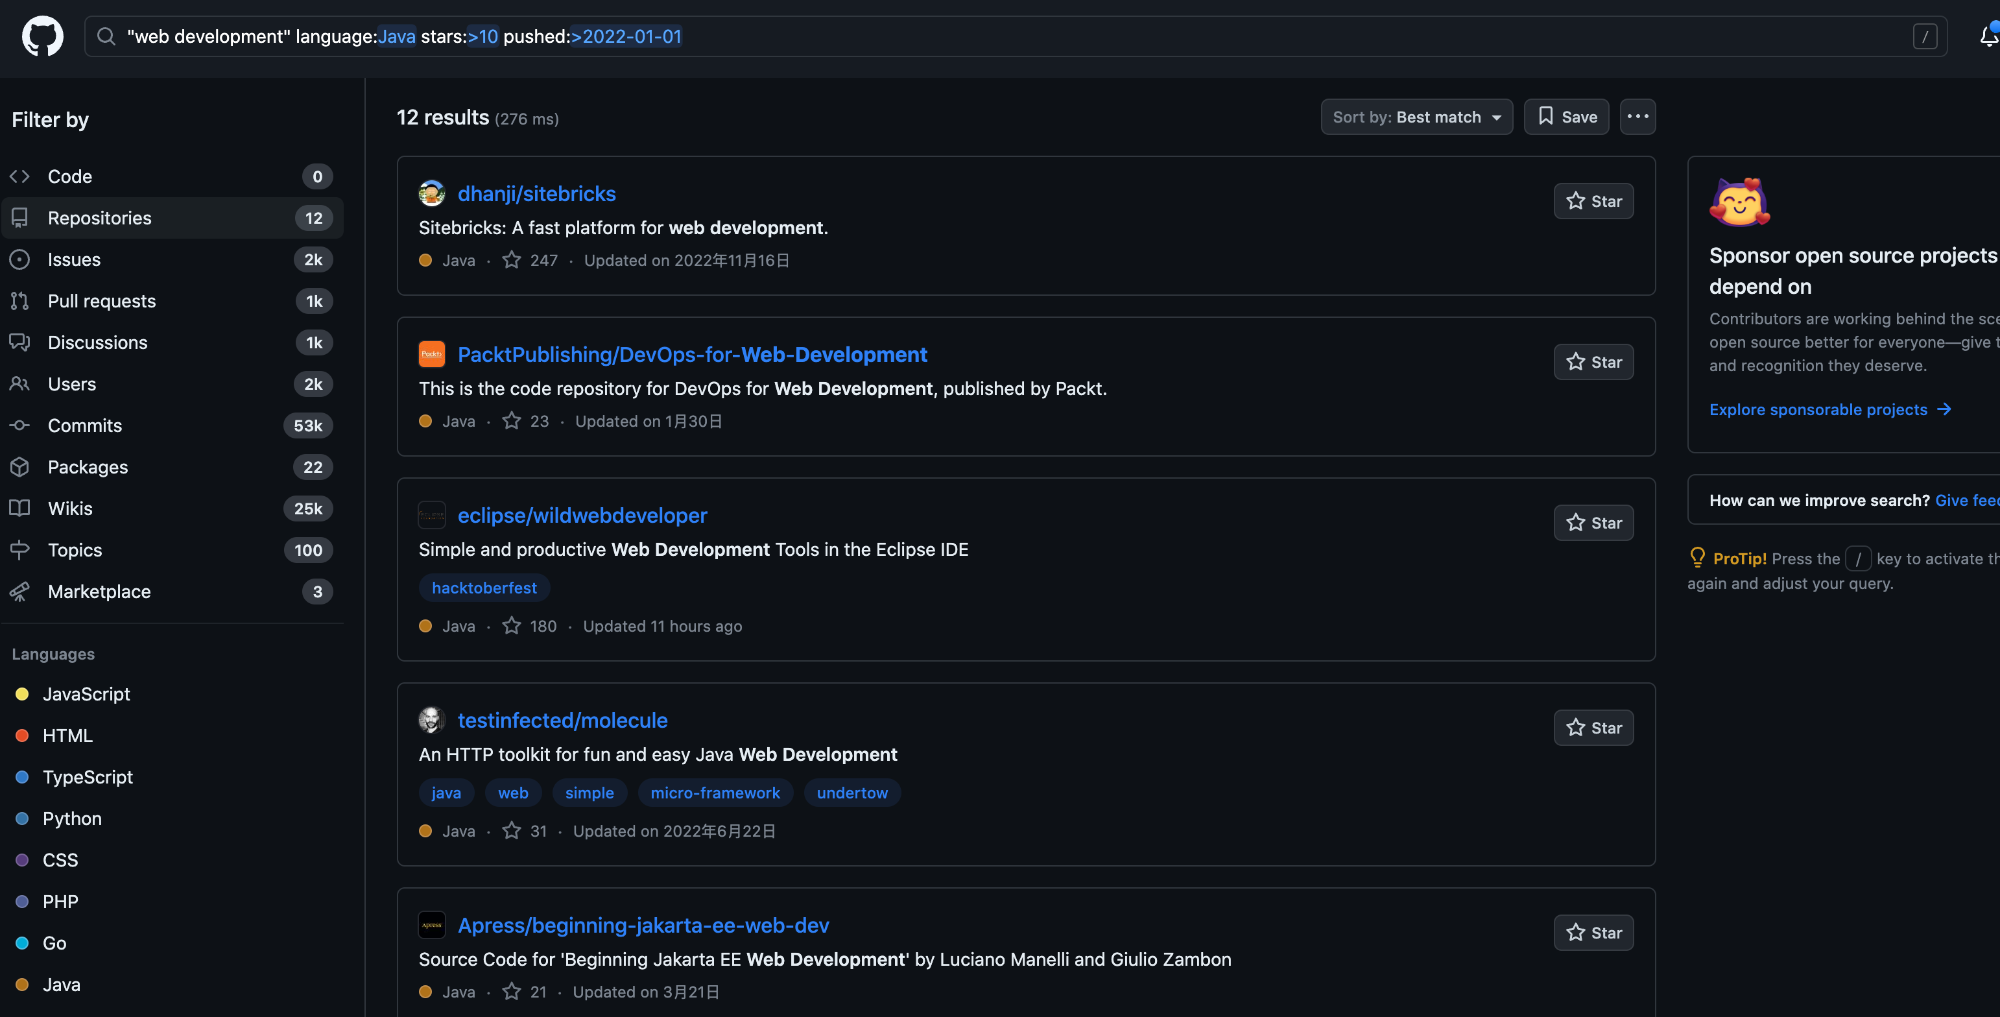The width and height of the screenshot is (2000, 1017).
Task: Filter results by Topics
Action: pos(172,550)
